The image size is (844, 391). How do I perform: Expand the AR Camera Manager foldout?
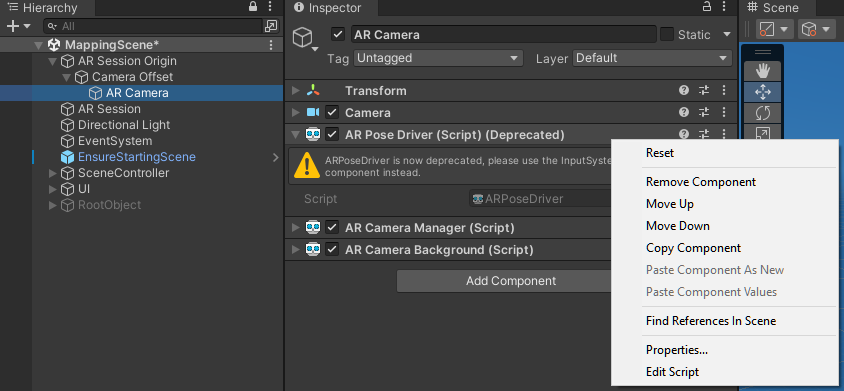(295, 228)
